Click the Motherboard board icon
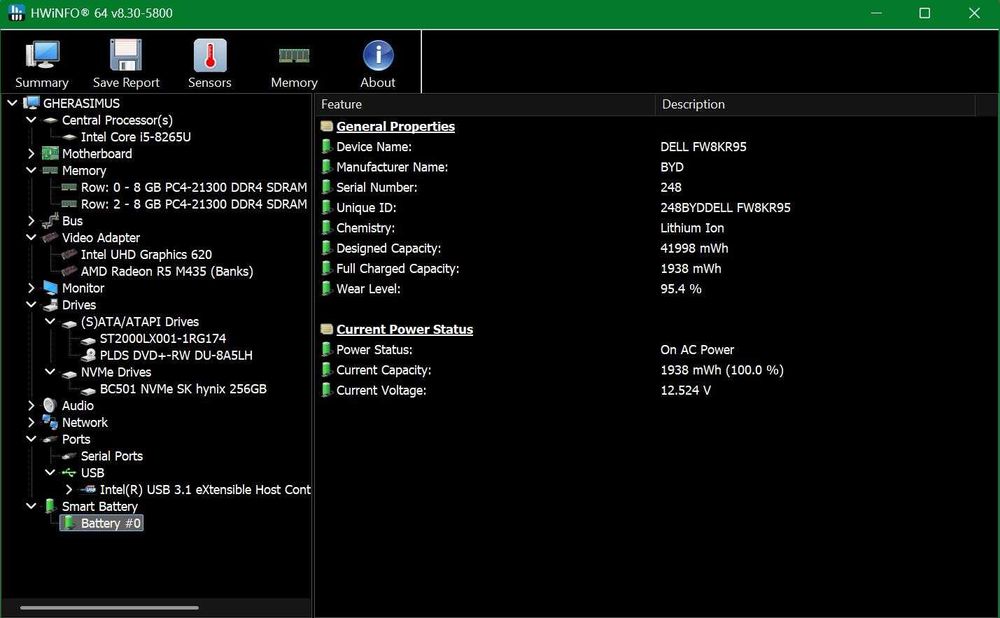1000x618 pixels. point(50,153)
